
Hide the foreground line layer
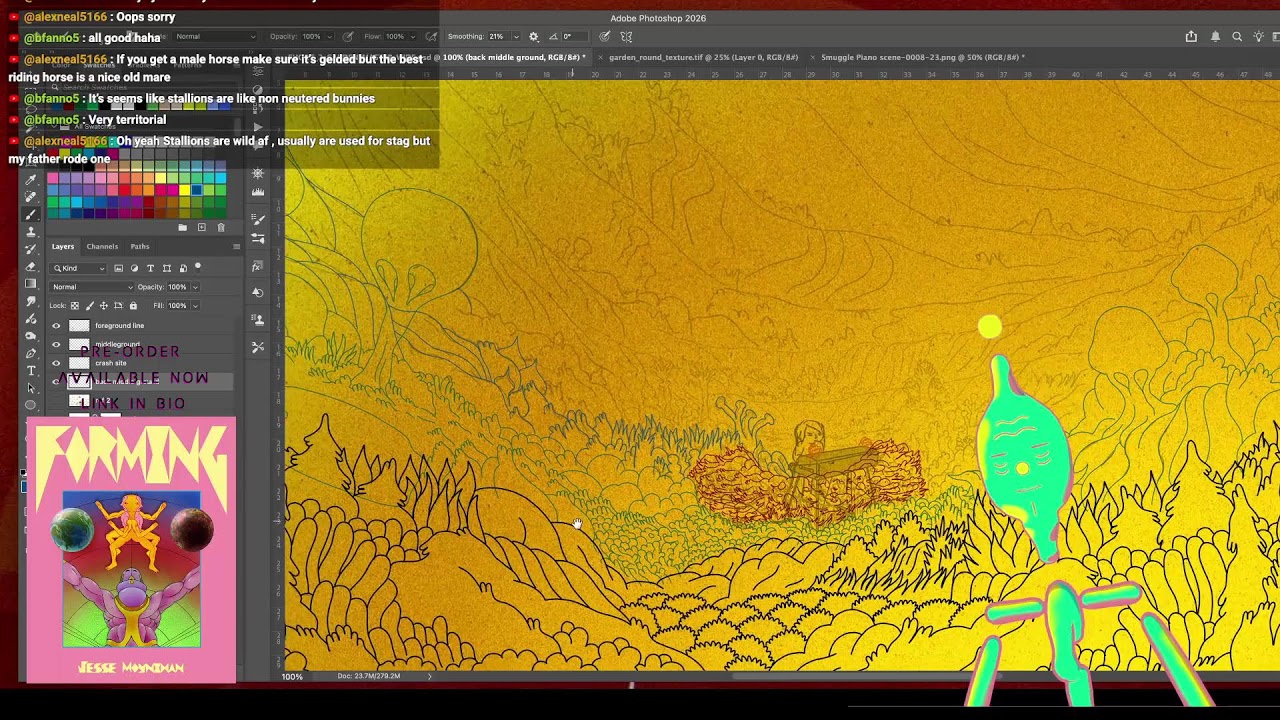pyautogui.click(x=56, y=326)
